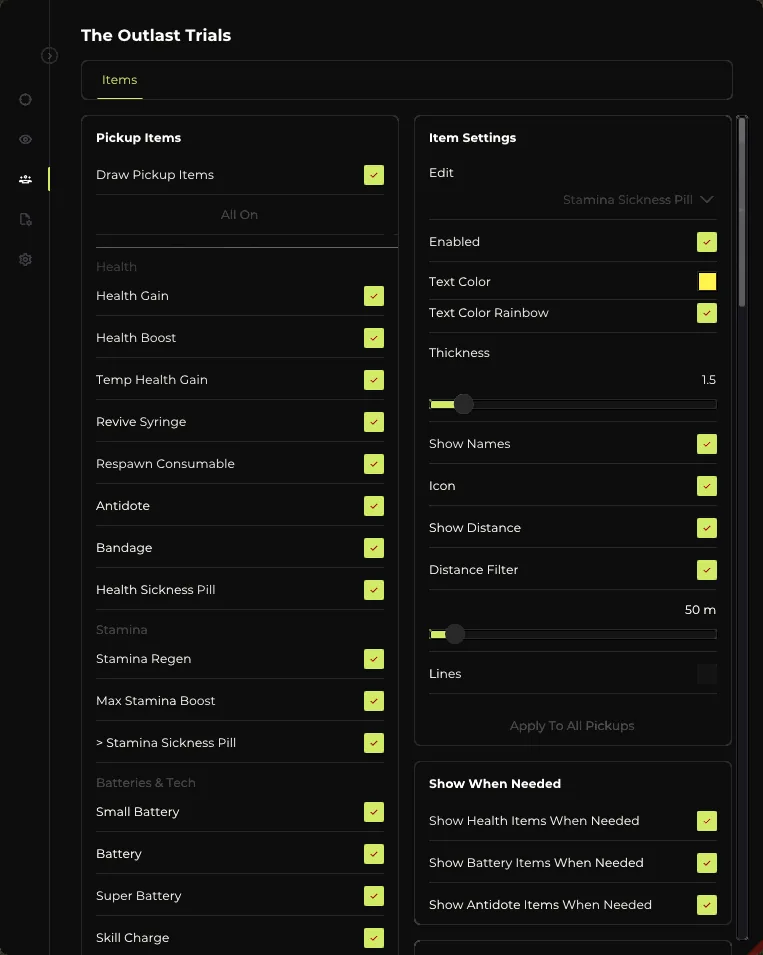Toggle Antidote checkbox
763x955 pixels.
[374, 506]
